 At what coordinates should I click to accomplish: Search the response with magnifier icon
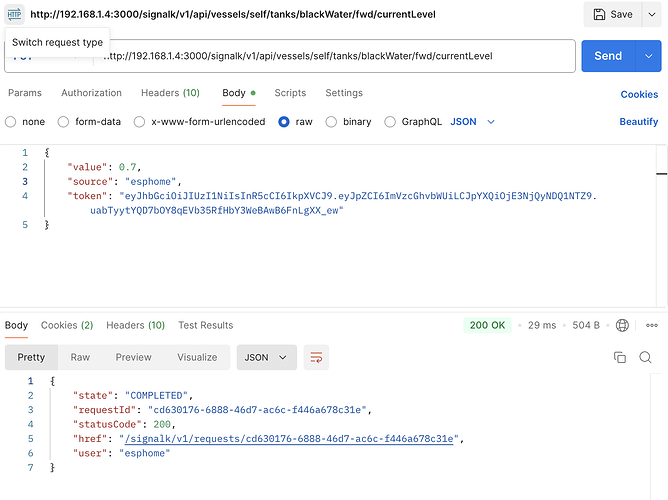(x=645, y=357)
